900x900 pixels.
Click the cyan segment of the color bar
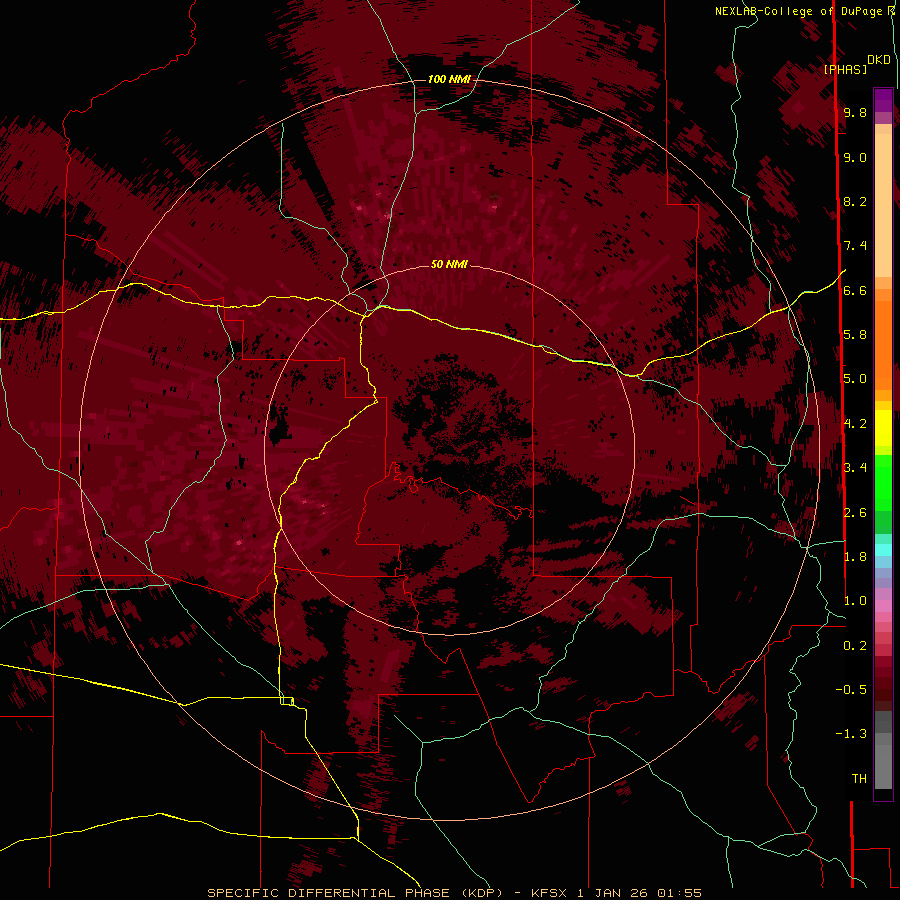[883, 550]
